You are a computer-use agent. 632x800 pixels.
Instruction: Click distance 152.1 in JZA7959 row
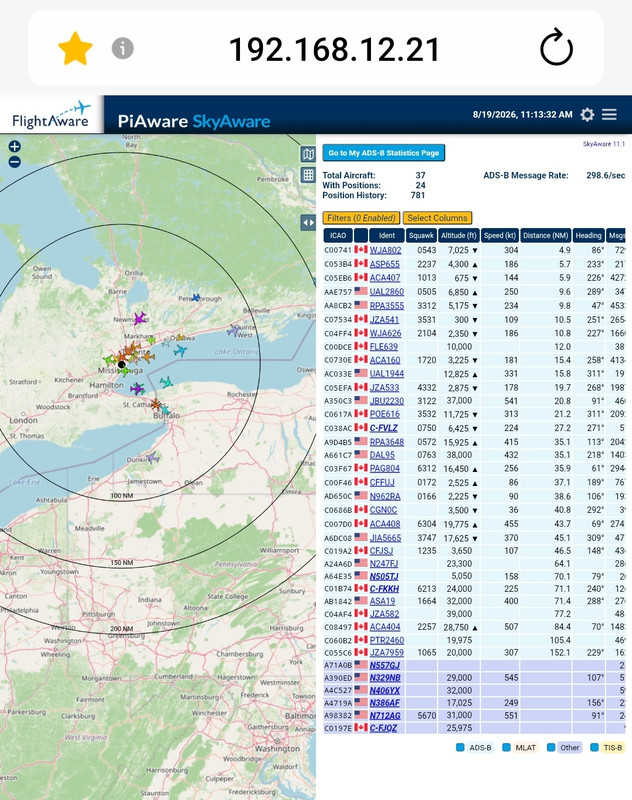point(562,653)
